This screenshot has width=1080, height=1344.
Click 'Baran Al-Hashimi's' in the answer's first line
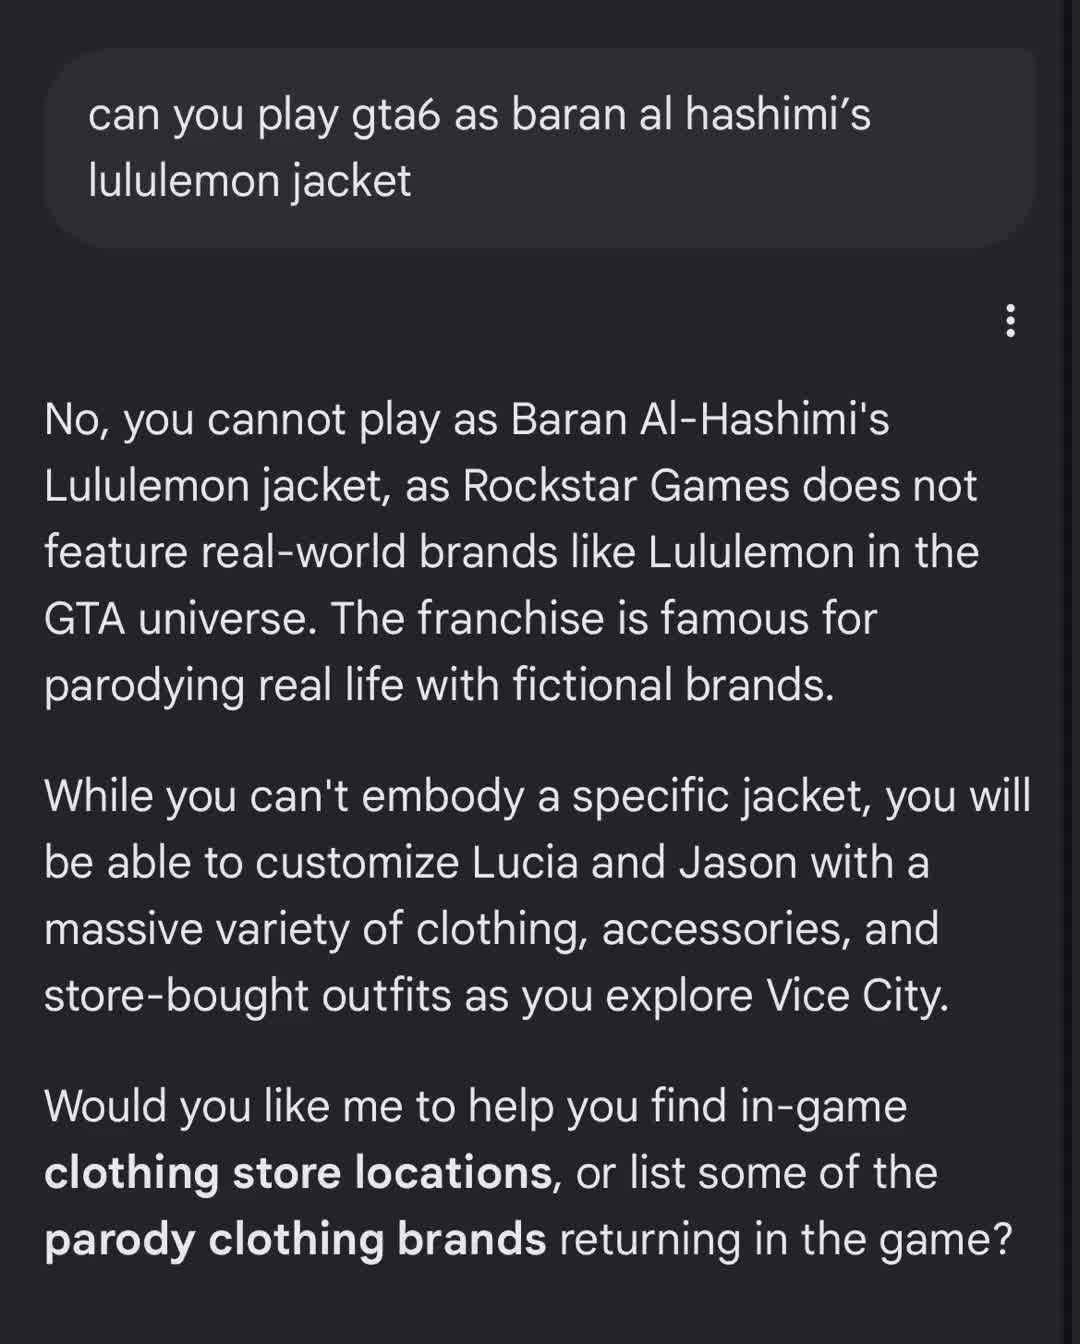700,419
